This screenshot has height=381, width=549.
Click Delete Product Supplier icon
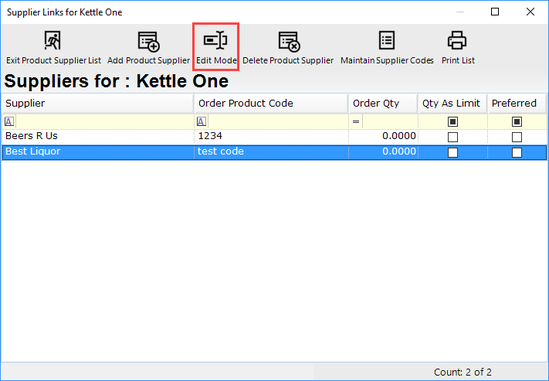coord(289,41)
